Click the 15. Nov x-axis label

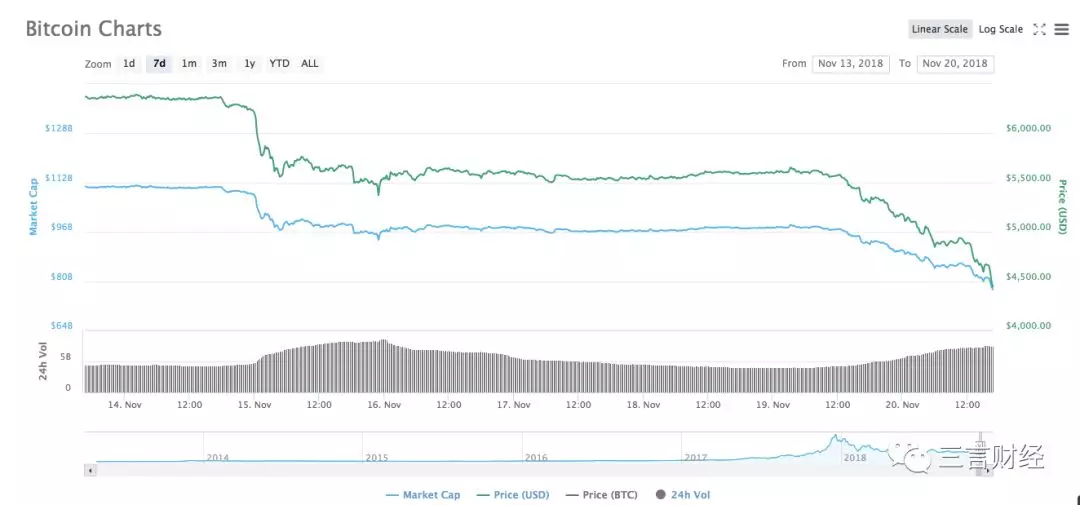click(255, 404)
